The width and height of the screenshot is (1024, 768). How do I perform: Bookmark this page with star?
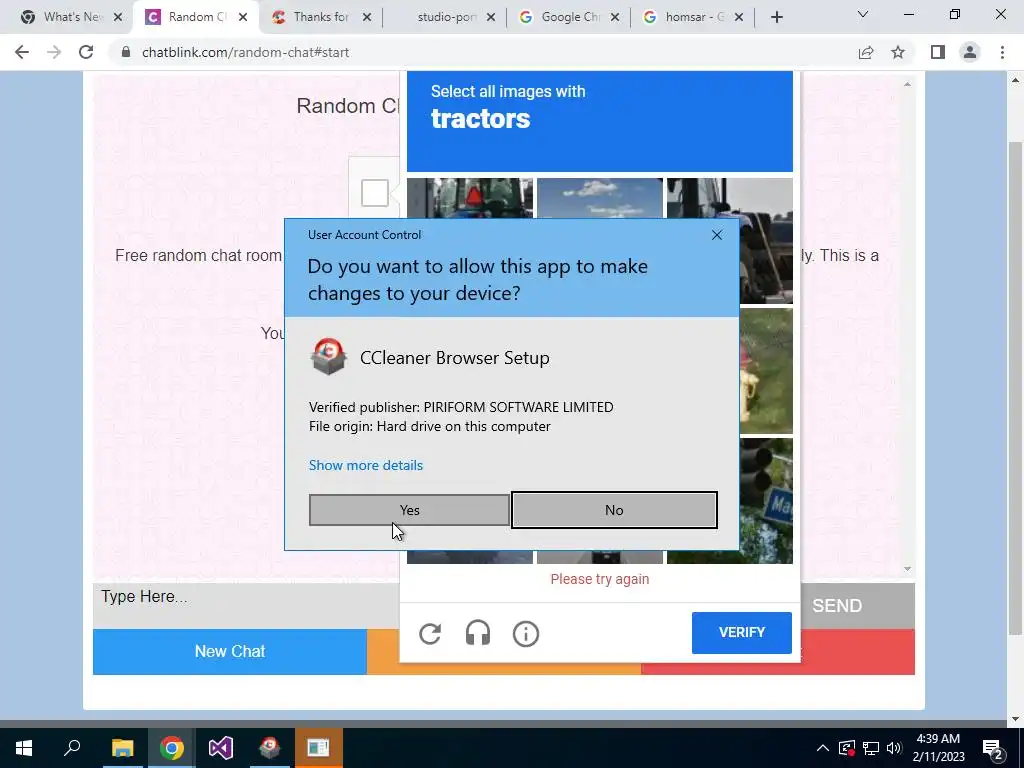click(898, 52)
